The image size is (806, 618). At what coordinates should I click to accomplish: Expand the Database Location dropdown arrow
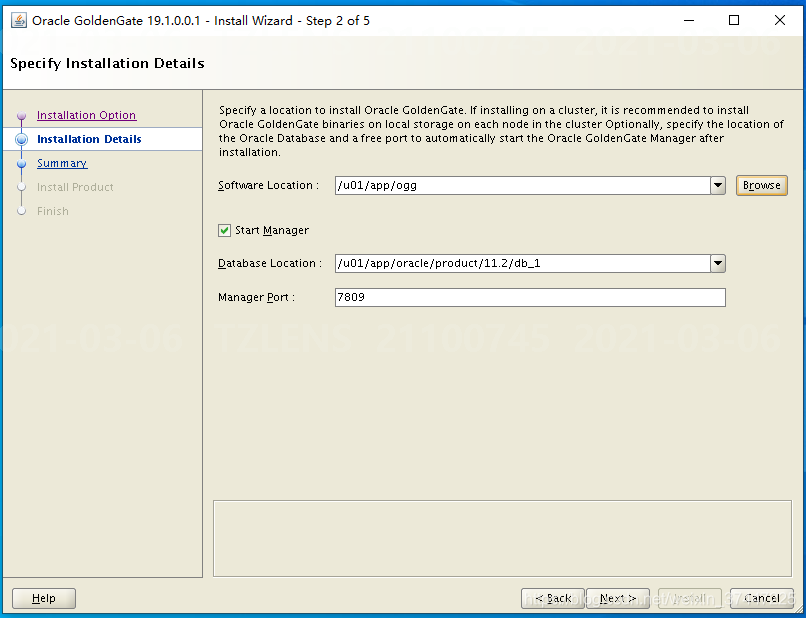718,264
